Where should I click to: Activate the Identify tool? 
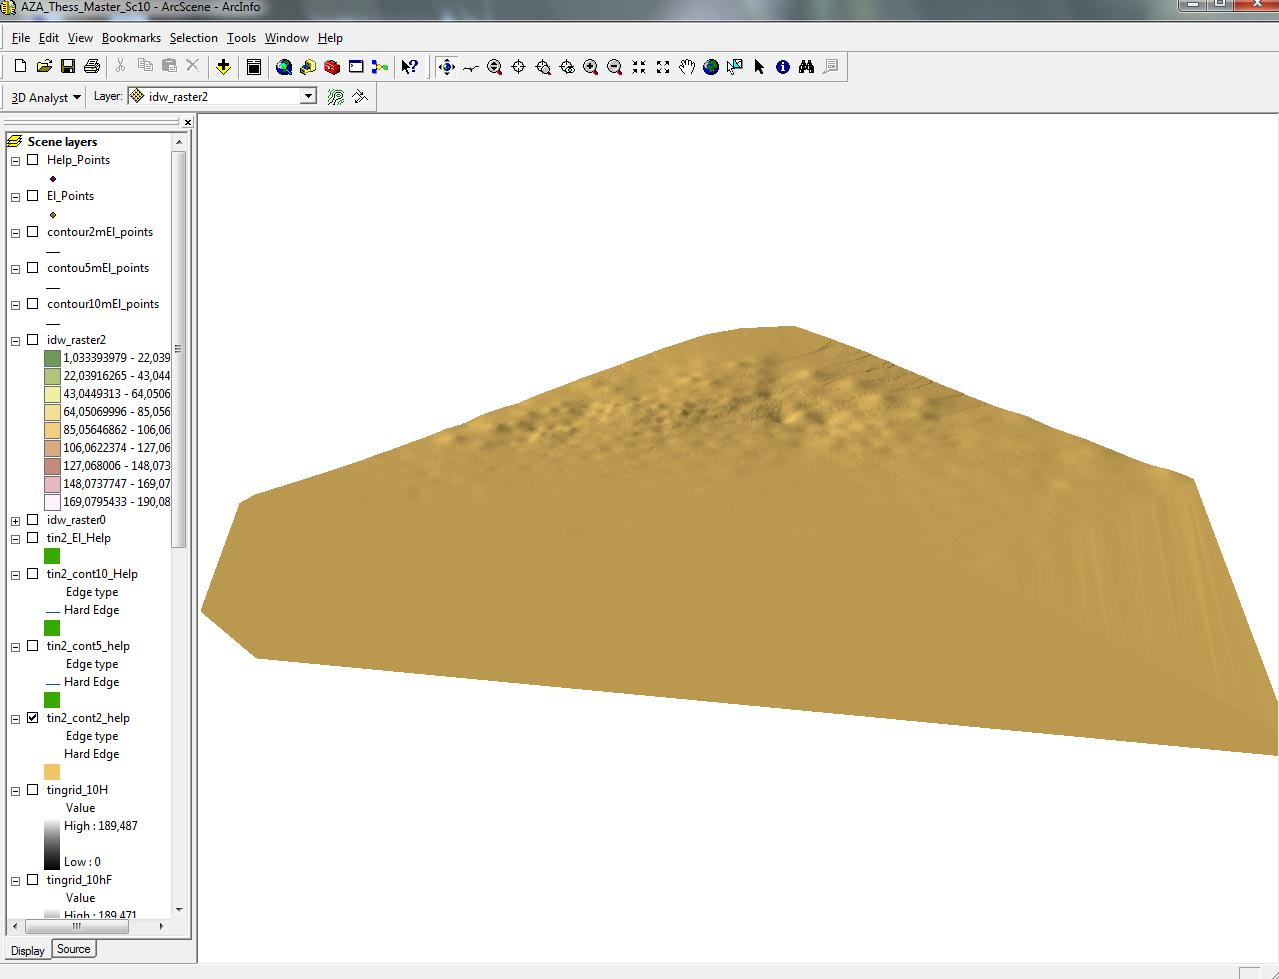point(783,67)
